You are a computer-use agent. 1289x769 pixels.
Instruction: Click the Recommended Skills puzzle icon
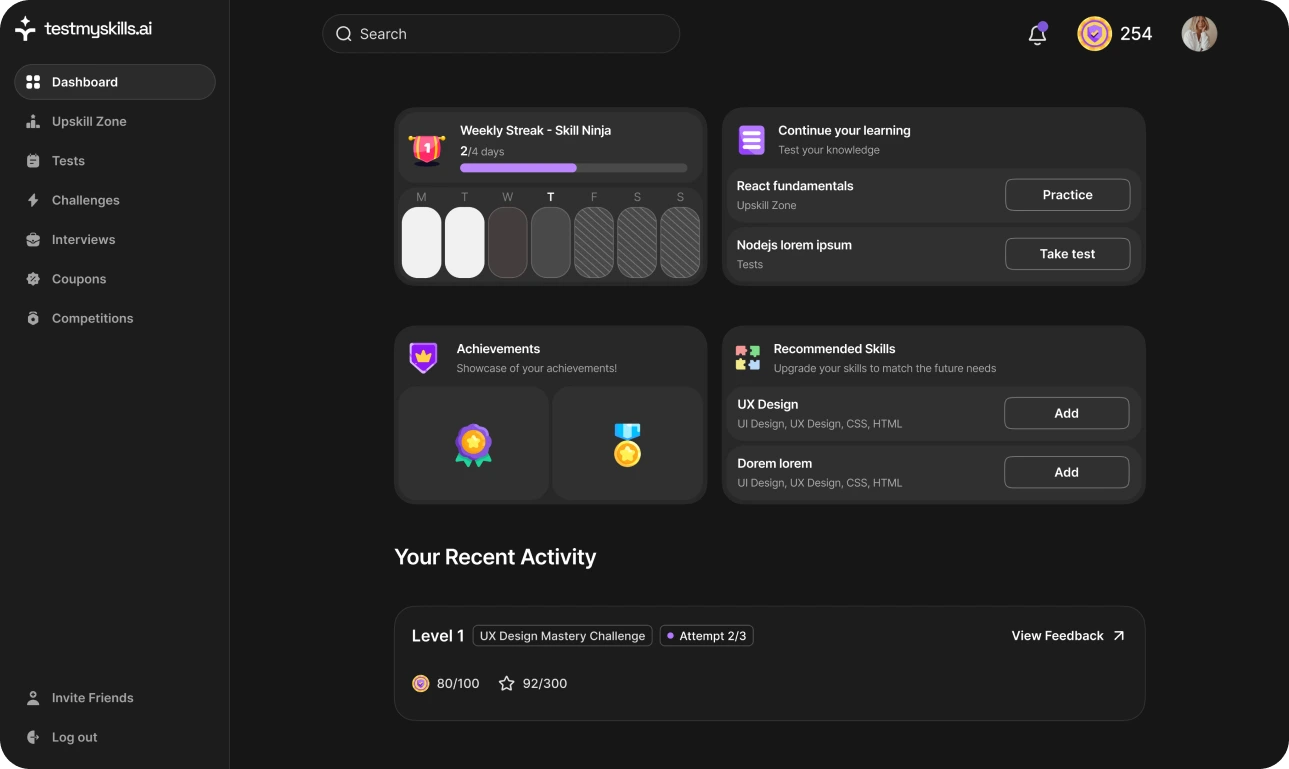[747, 358]
